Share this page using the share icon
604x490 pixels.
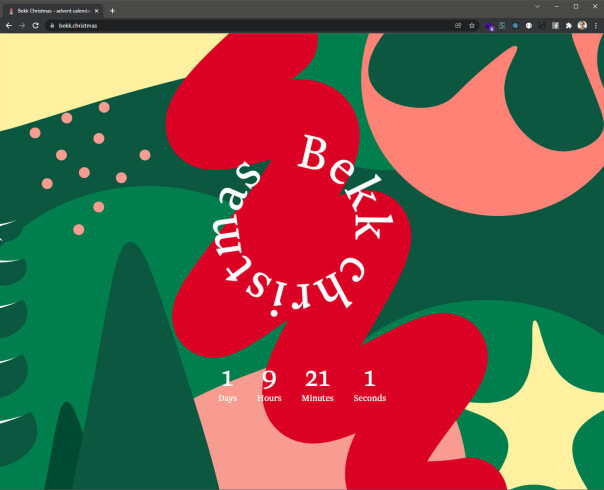click(x=458, y=25)
